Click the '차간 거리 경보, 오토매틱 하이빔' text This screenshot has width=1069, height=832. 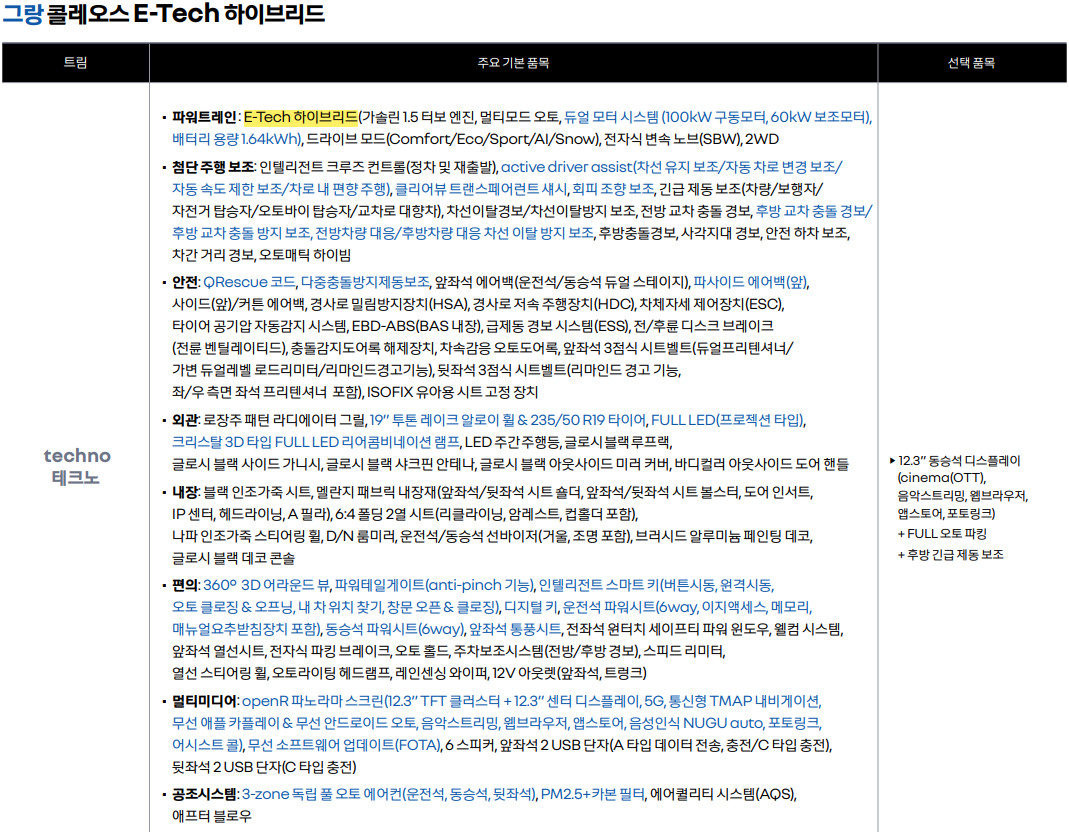click(261, 255)
